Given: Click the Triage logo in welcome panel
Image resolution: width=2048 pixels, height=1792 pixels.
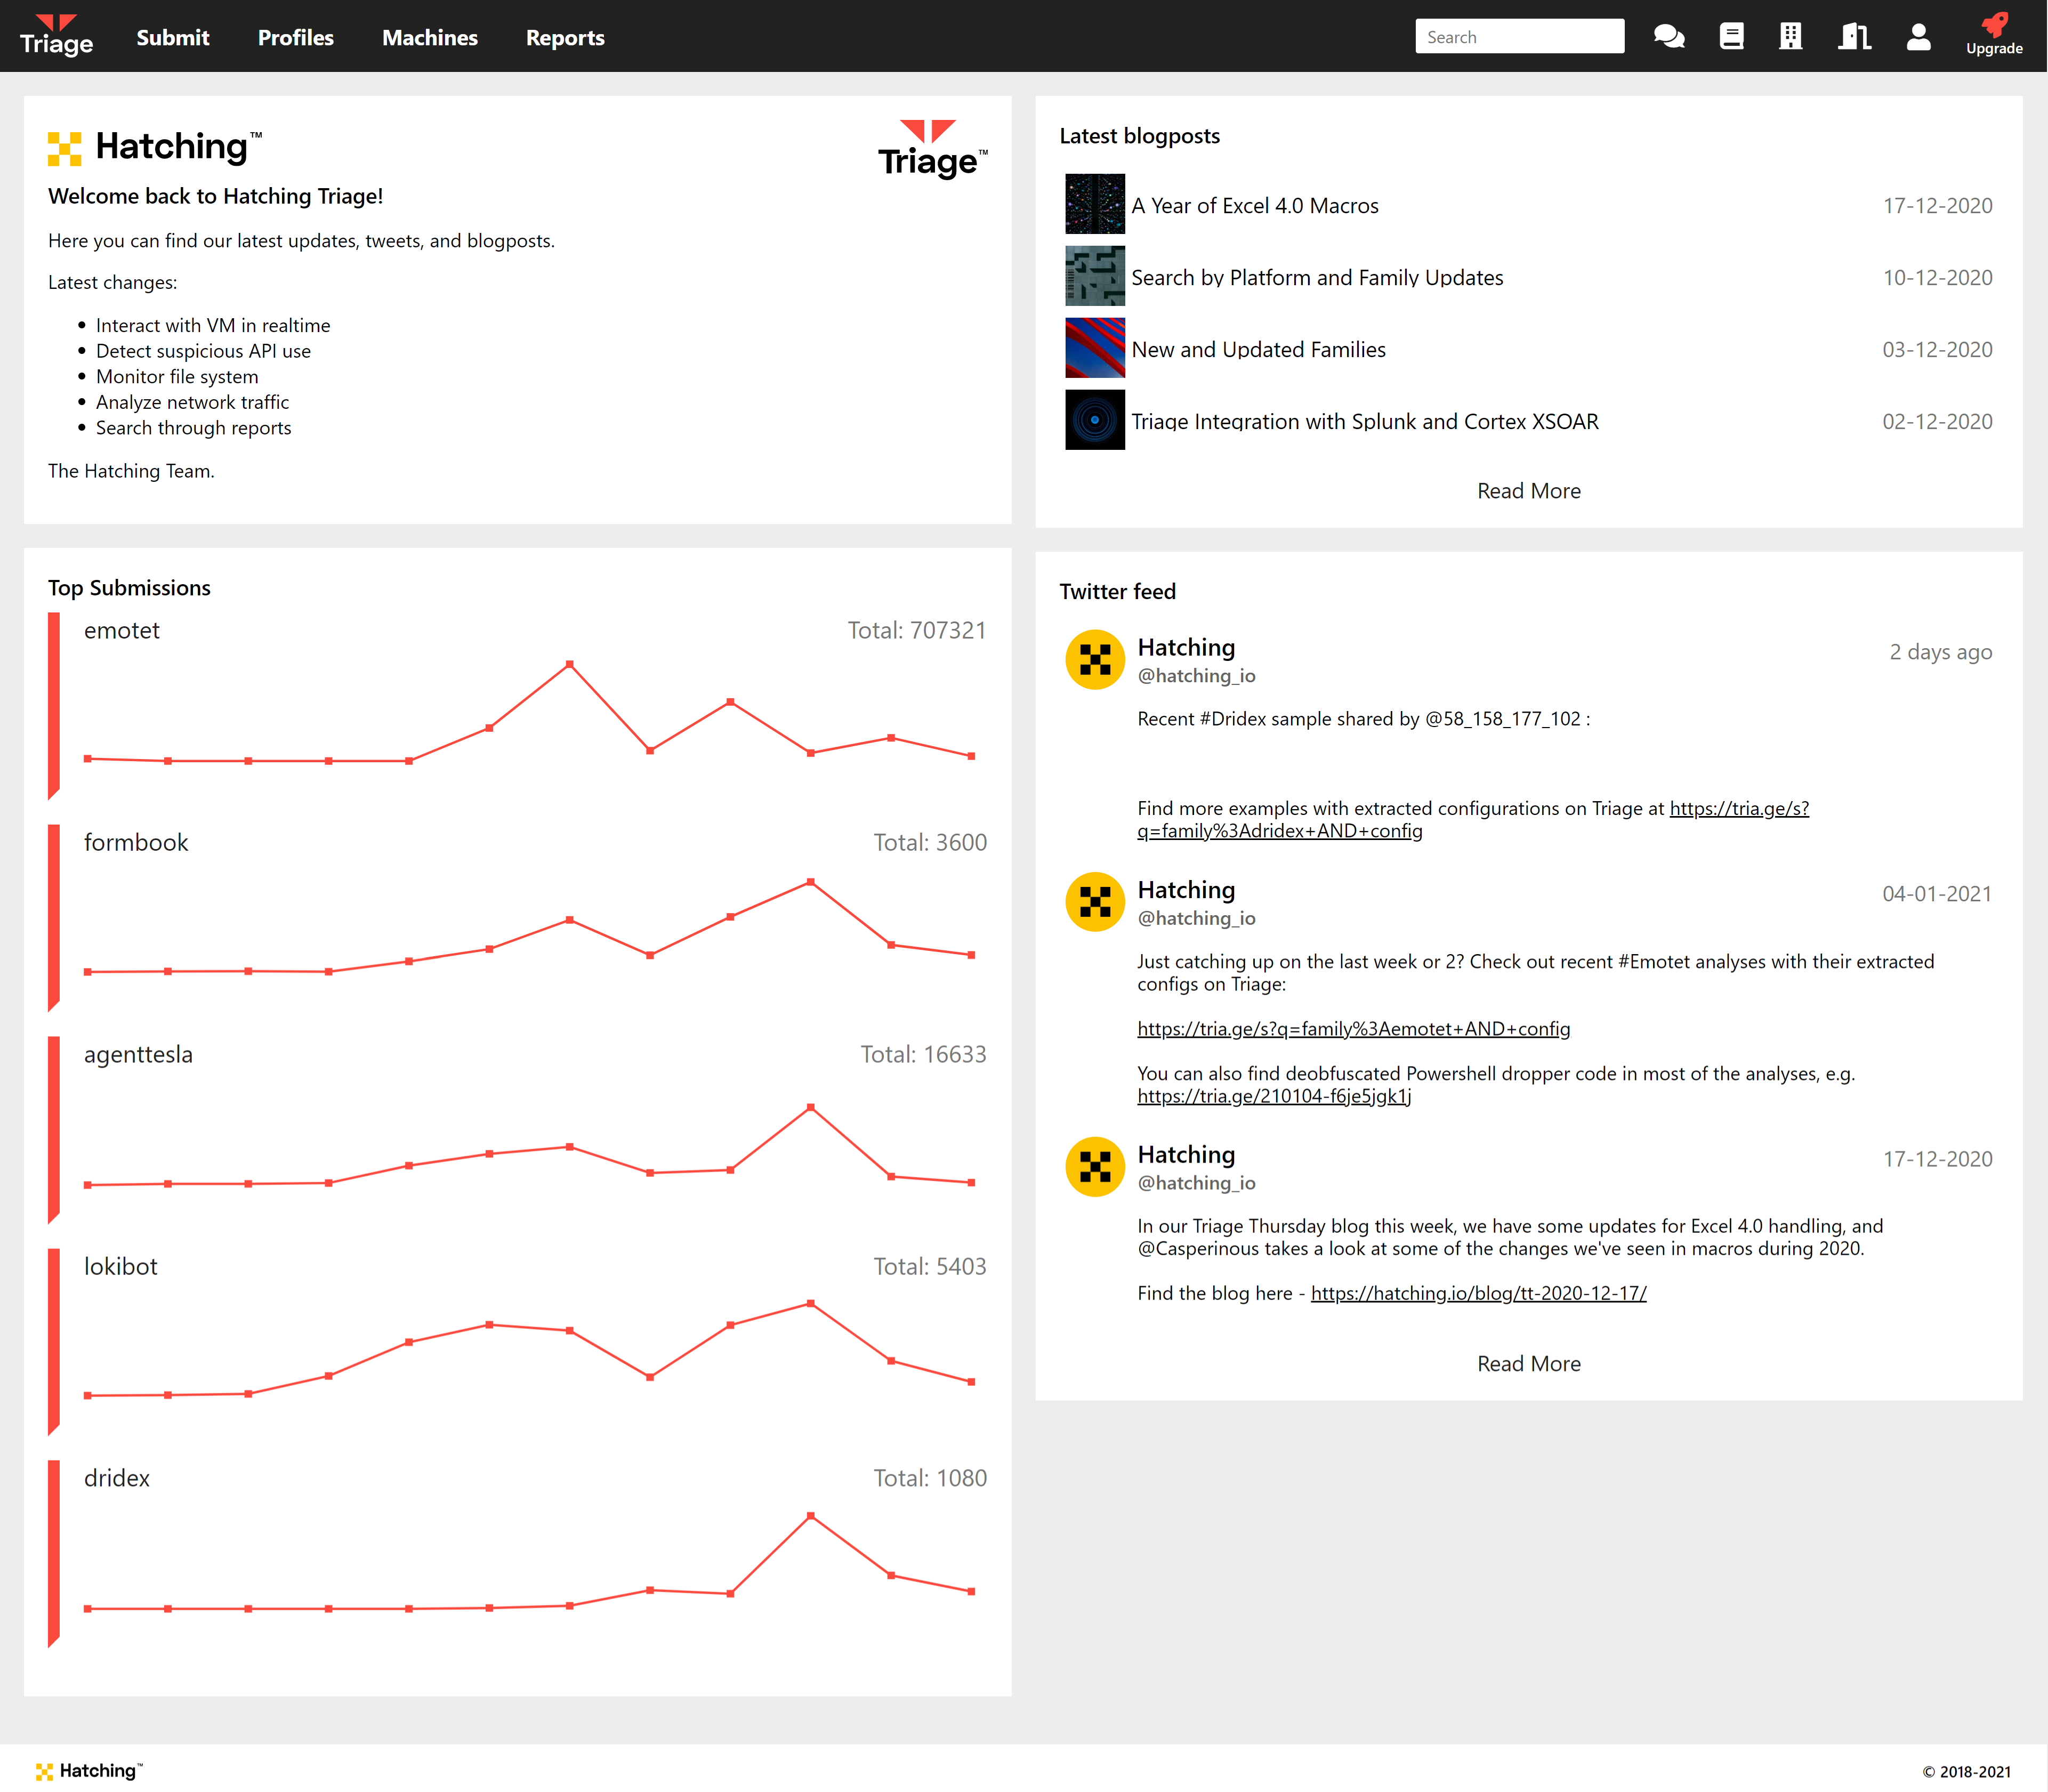Looking at the screenshot, I should coord(932,149).
